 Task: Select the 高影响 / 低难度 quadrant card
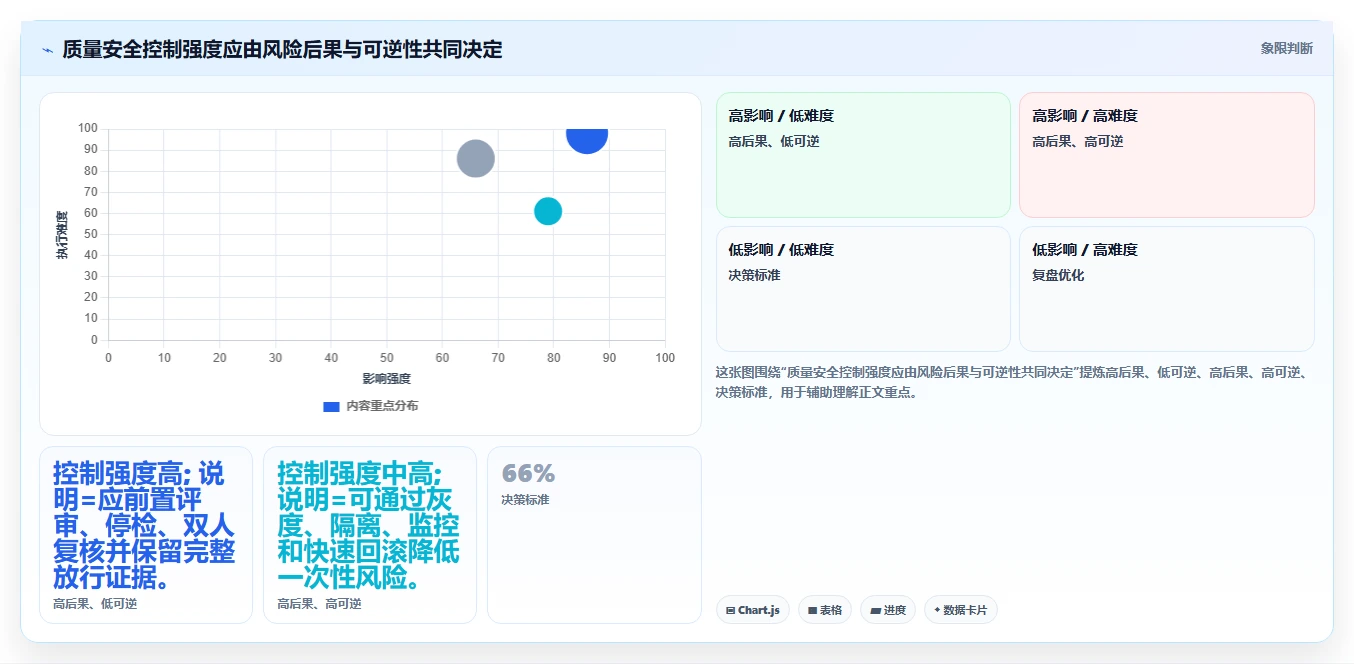click(x=863, y=155)
